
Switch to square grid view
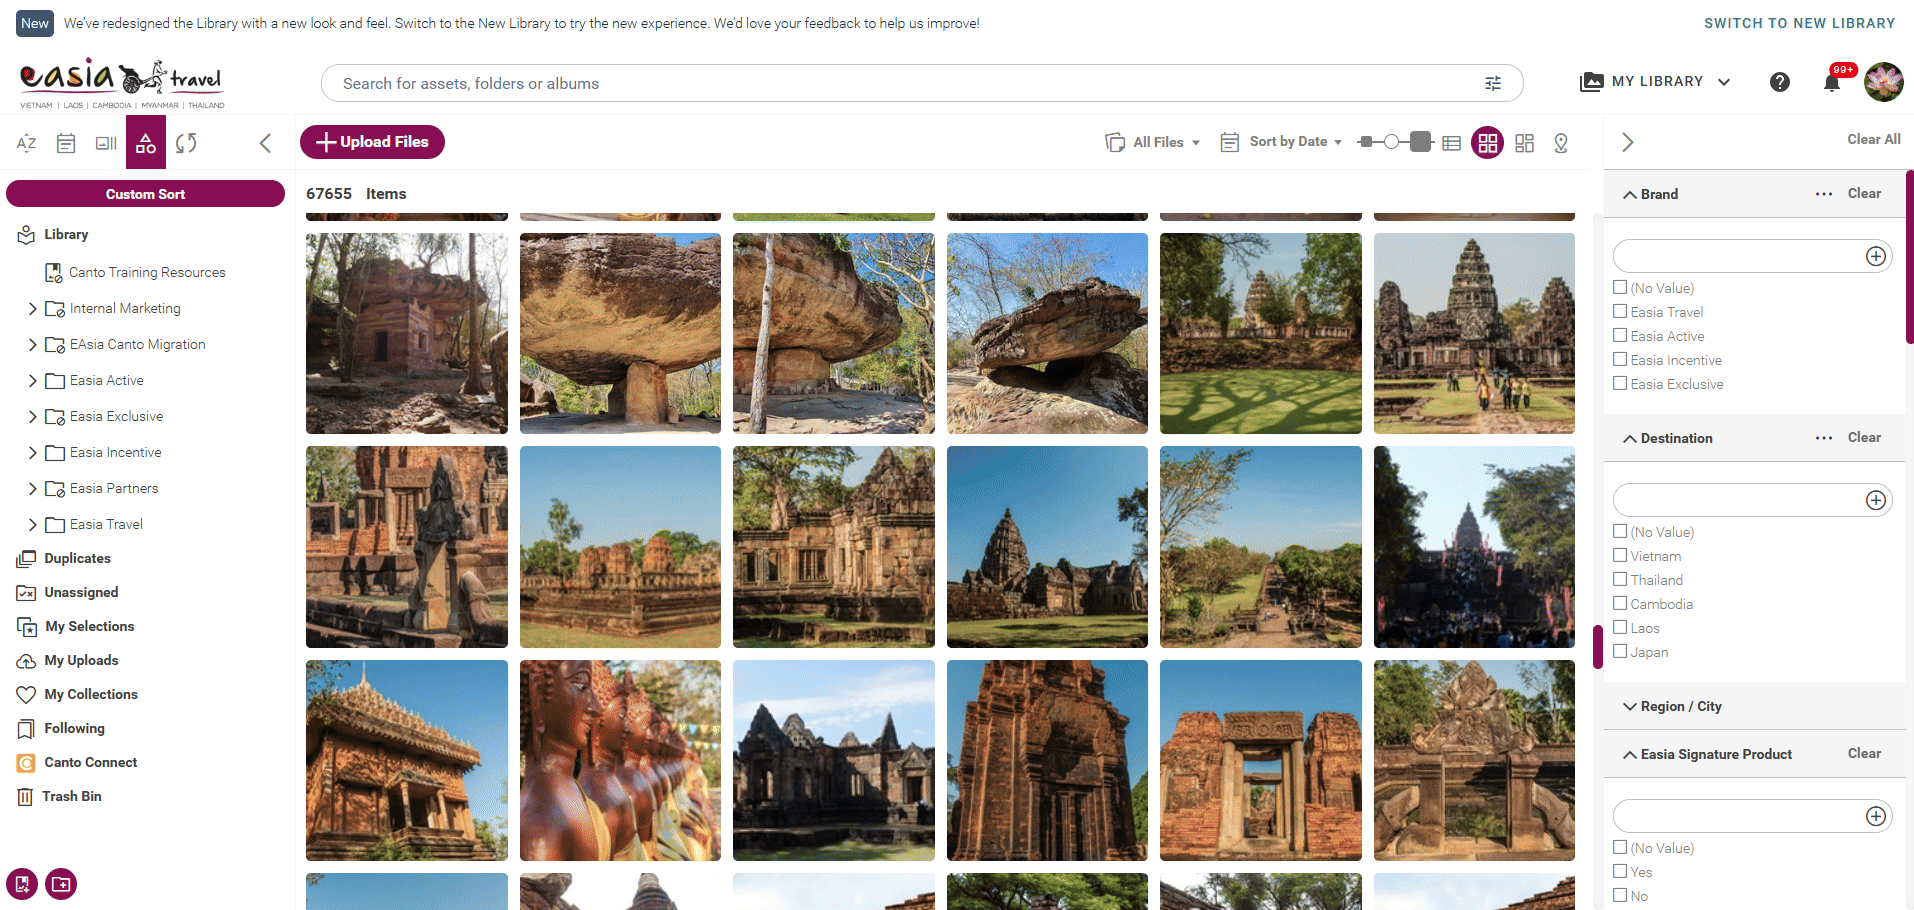tap(1488, 143)
